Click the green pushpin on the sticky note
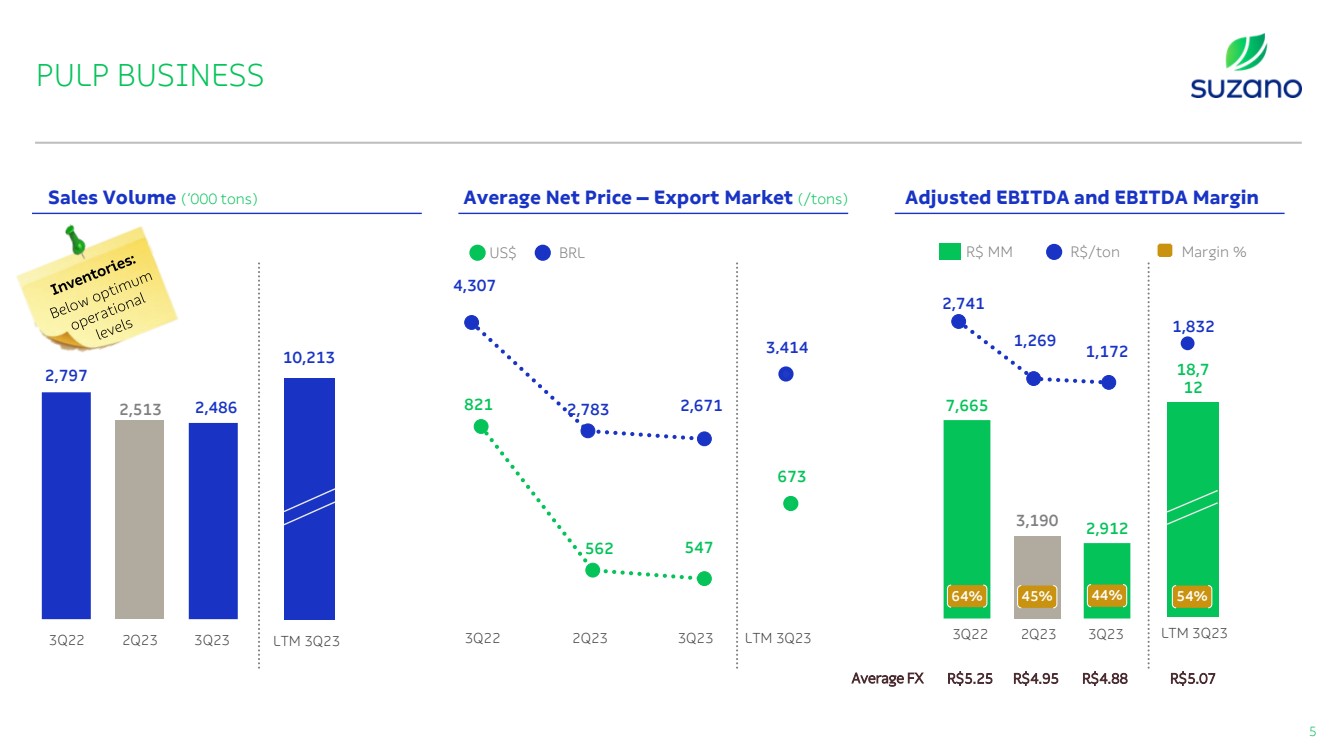Viewport: 1333px width, 749px height. point(75,240)
